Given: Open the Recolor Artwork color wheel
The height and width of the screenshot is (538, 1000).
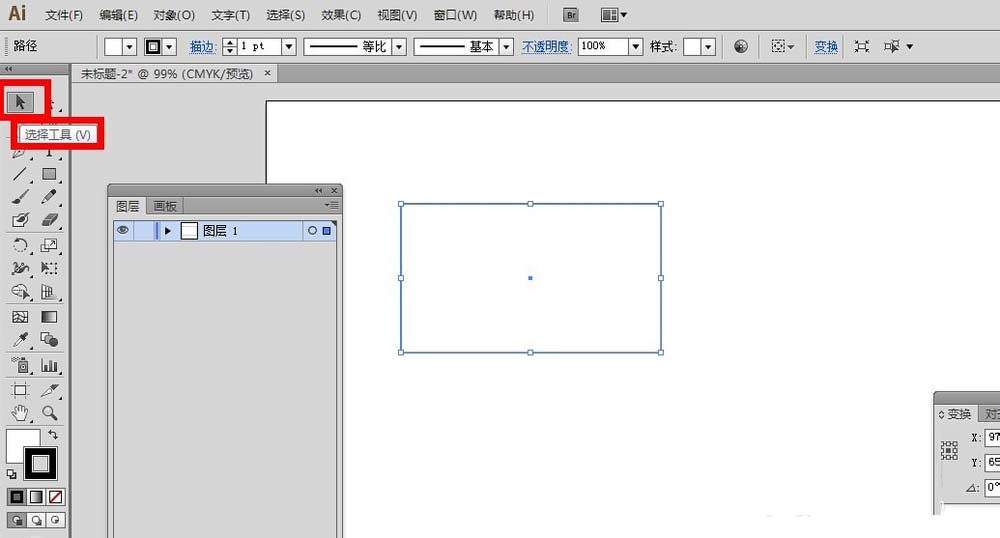Looking at the screenshot, I should pos(740,47).
